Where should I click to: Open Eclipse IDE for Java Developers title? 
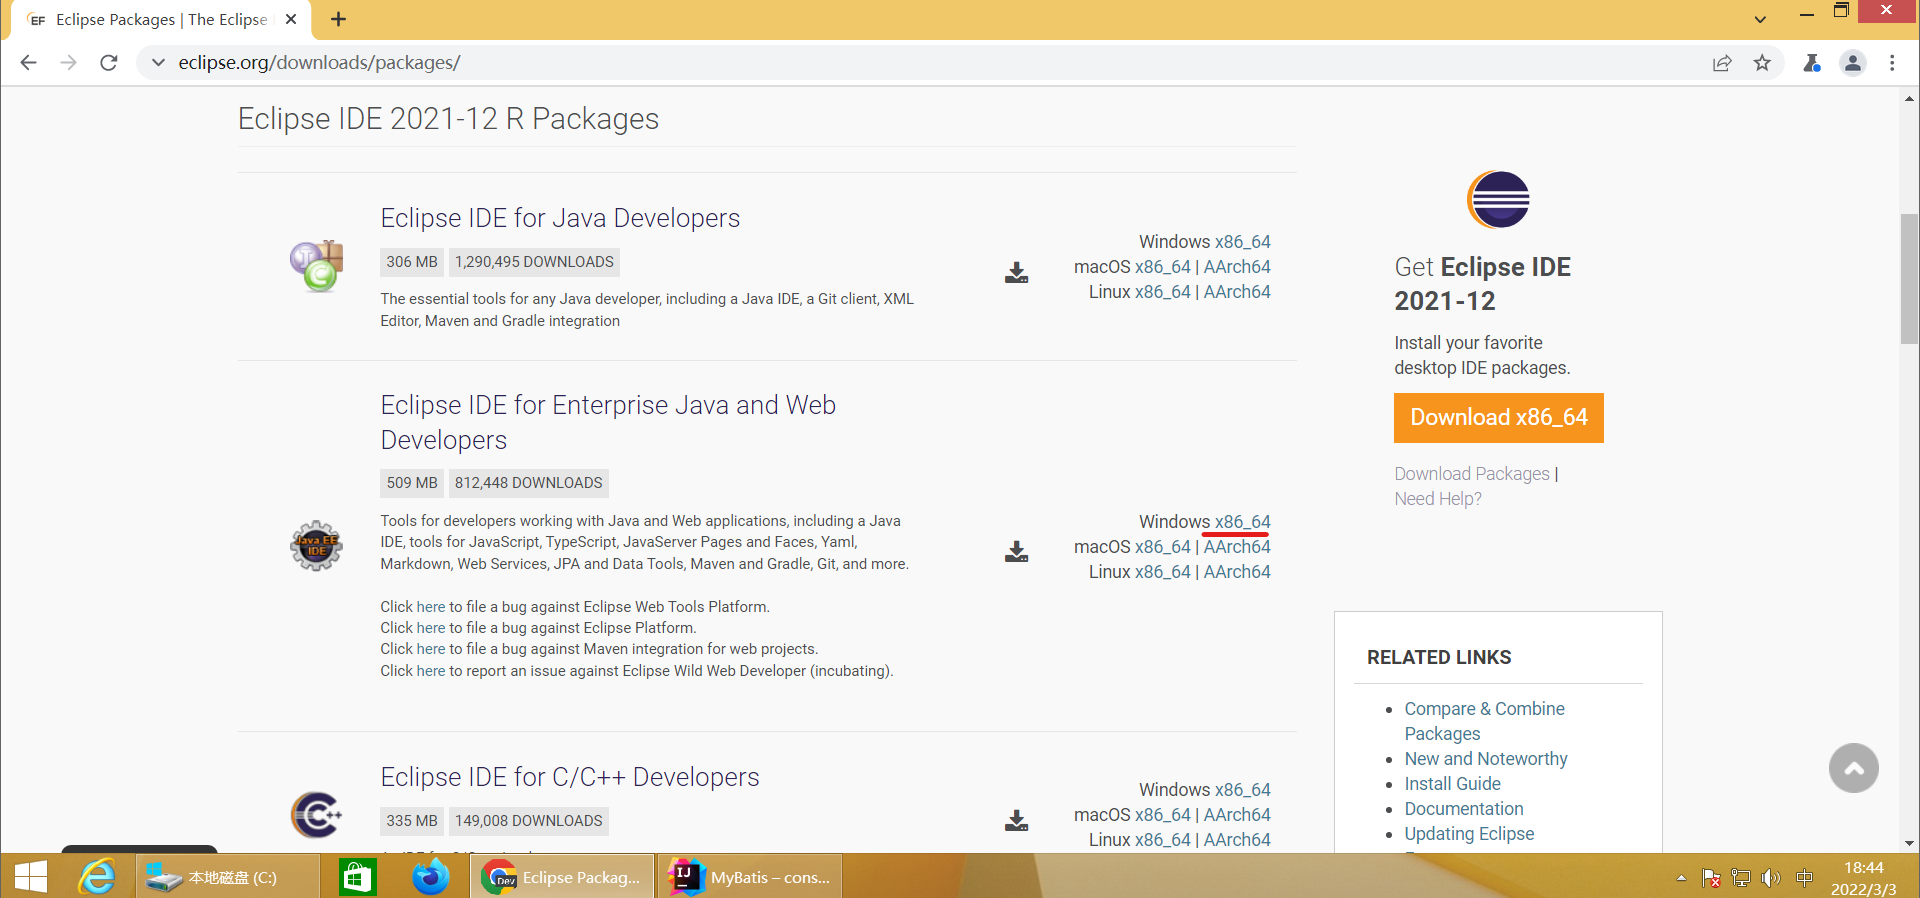pyautogui.click(x=560, y=218)
